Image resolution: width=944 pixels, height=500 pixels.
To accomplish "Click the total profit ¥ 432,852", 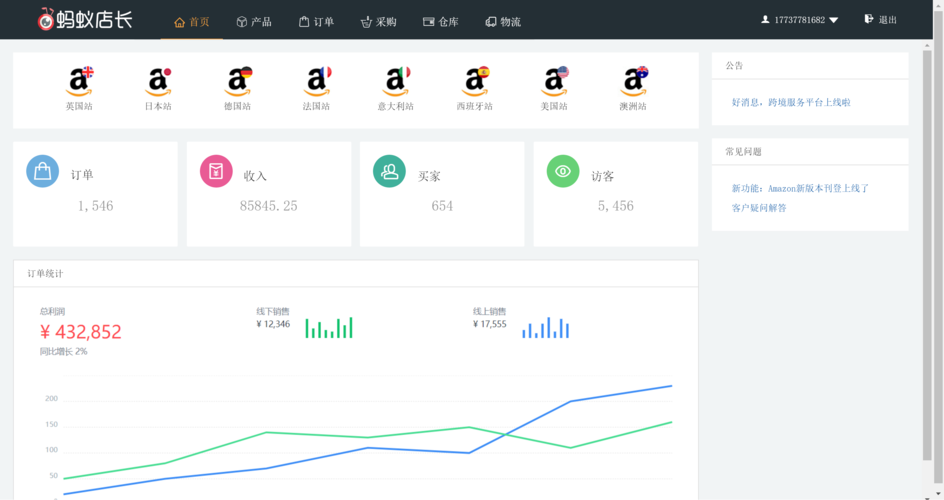I will coord(81,332).
